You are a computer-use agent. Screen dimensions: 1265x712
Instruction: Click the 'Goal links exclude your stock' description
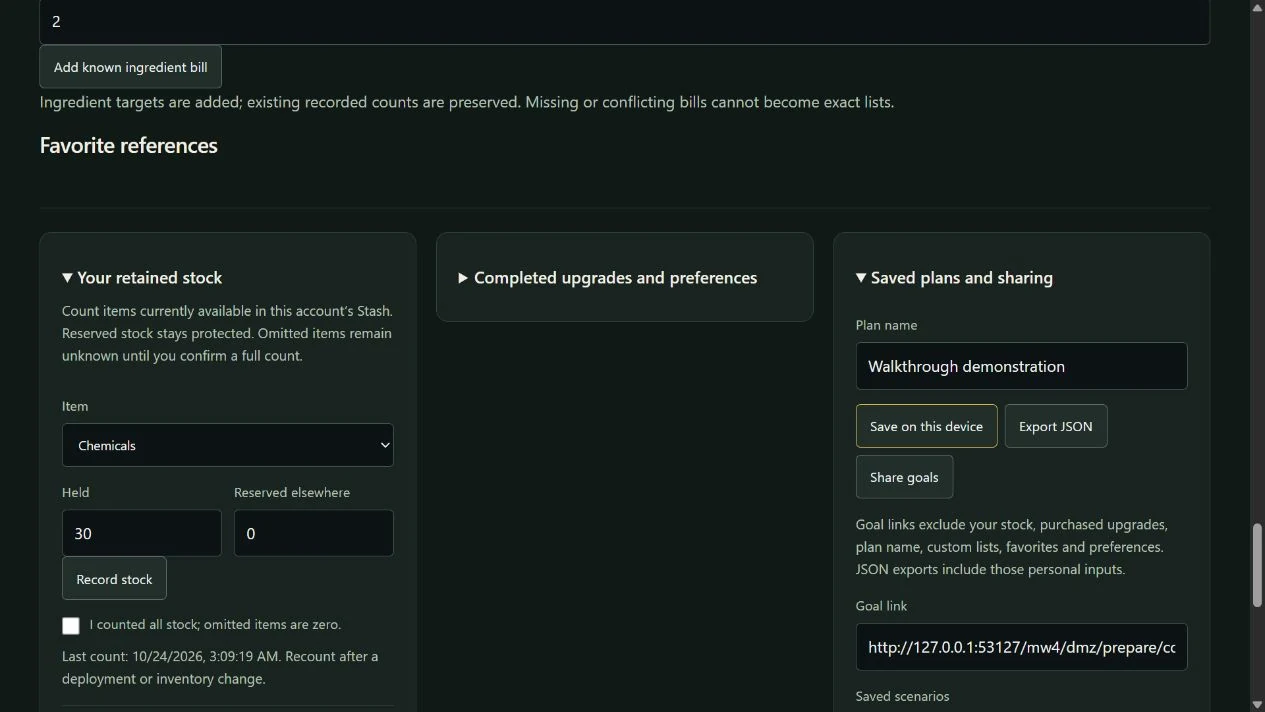(1012, 547)
